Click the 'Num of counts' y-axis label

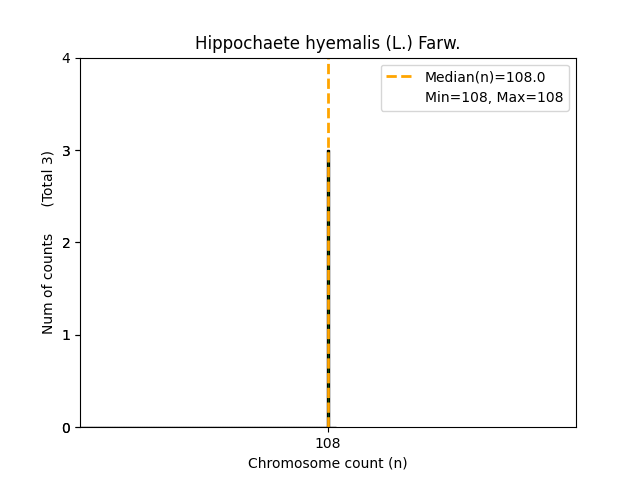[48, 284]
